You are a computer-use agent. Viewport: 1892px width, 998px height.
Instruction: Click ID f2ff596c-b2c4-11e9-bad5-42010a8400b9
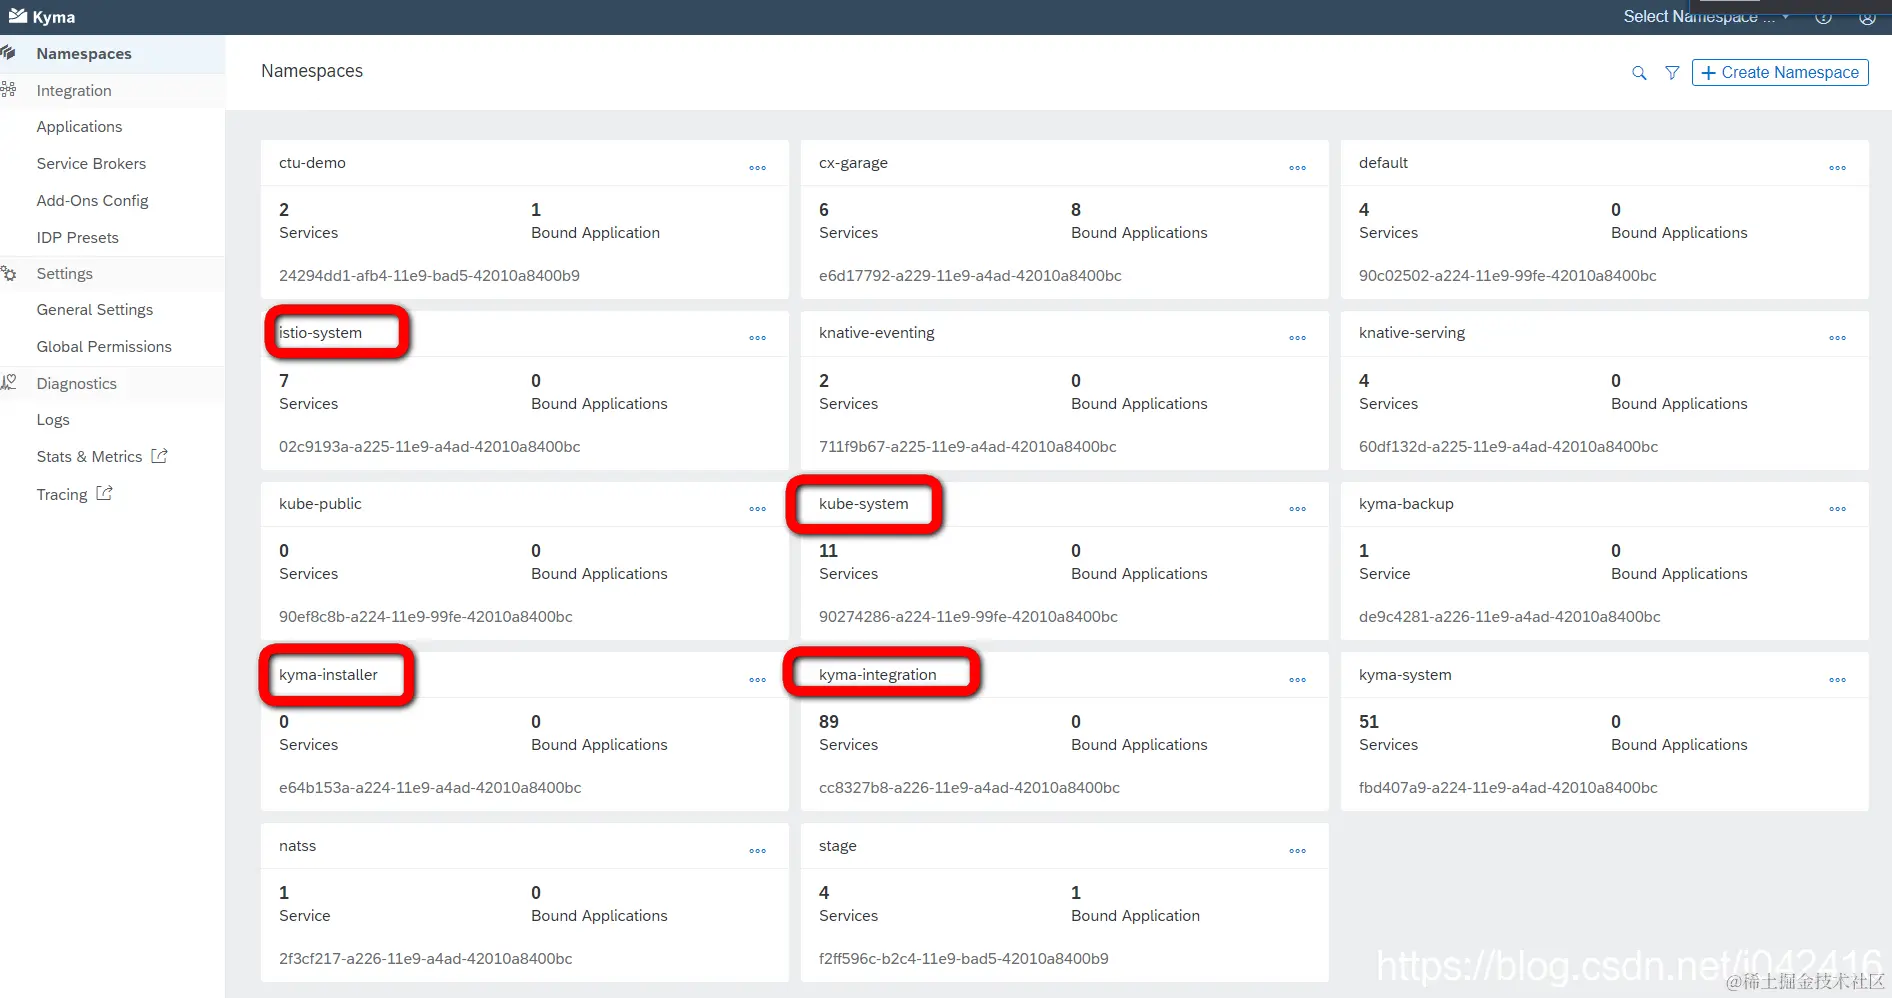pyautogui.click(x=964, y=959)
